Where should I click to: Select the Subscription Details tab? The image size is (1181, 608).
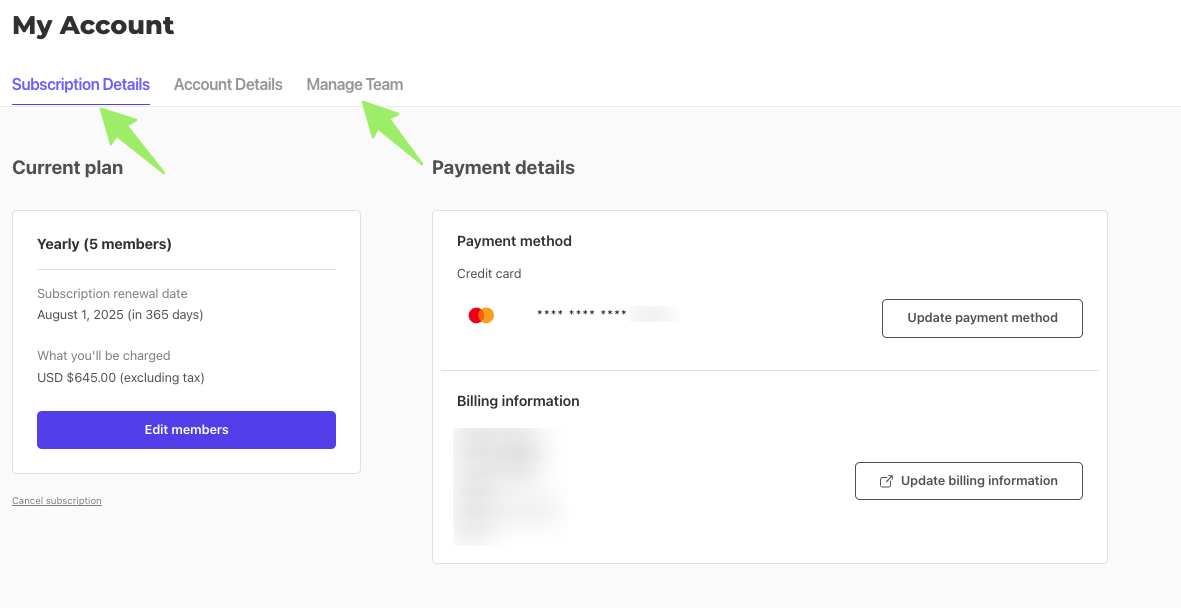click(x=80, y=84)
